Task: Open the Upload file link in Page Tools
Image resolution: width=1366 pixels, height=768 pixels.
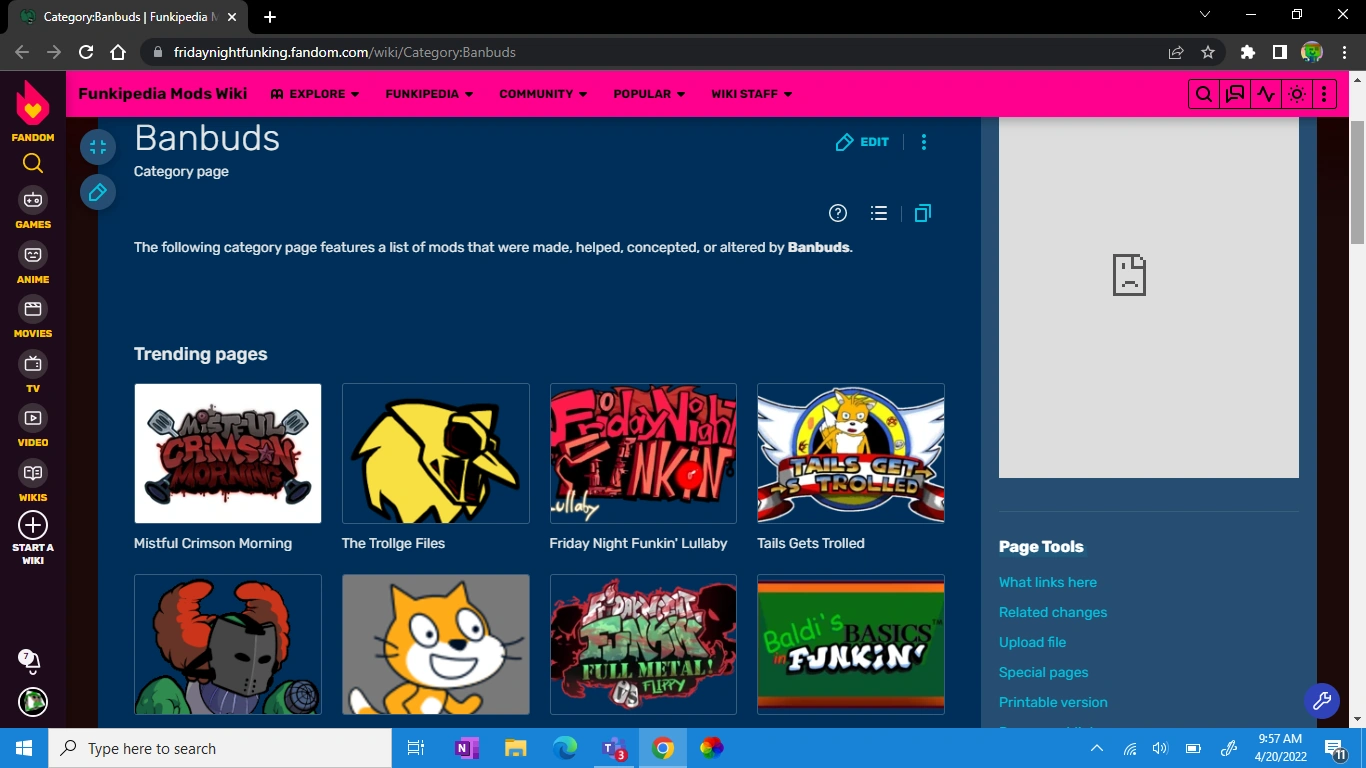Action: click(1032, 642)
